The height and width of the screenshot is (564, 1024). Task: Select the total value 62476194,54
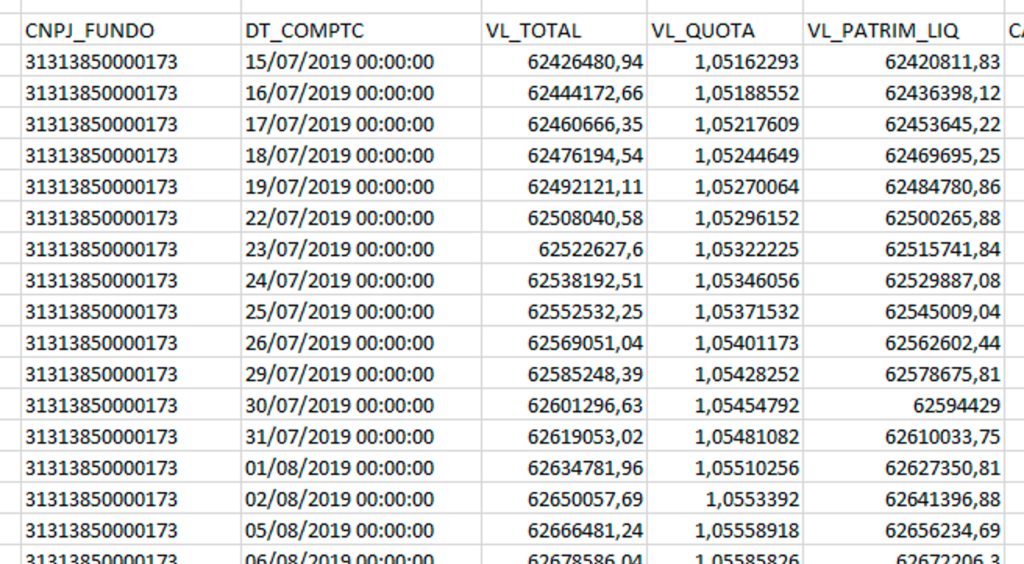pyautogui.click(x=564, y=155)
